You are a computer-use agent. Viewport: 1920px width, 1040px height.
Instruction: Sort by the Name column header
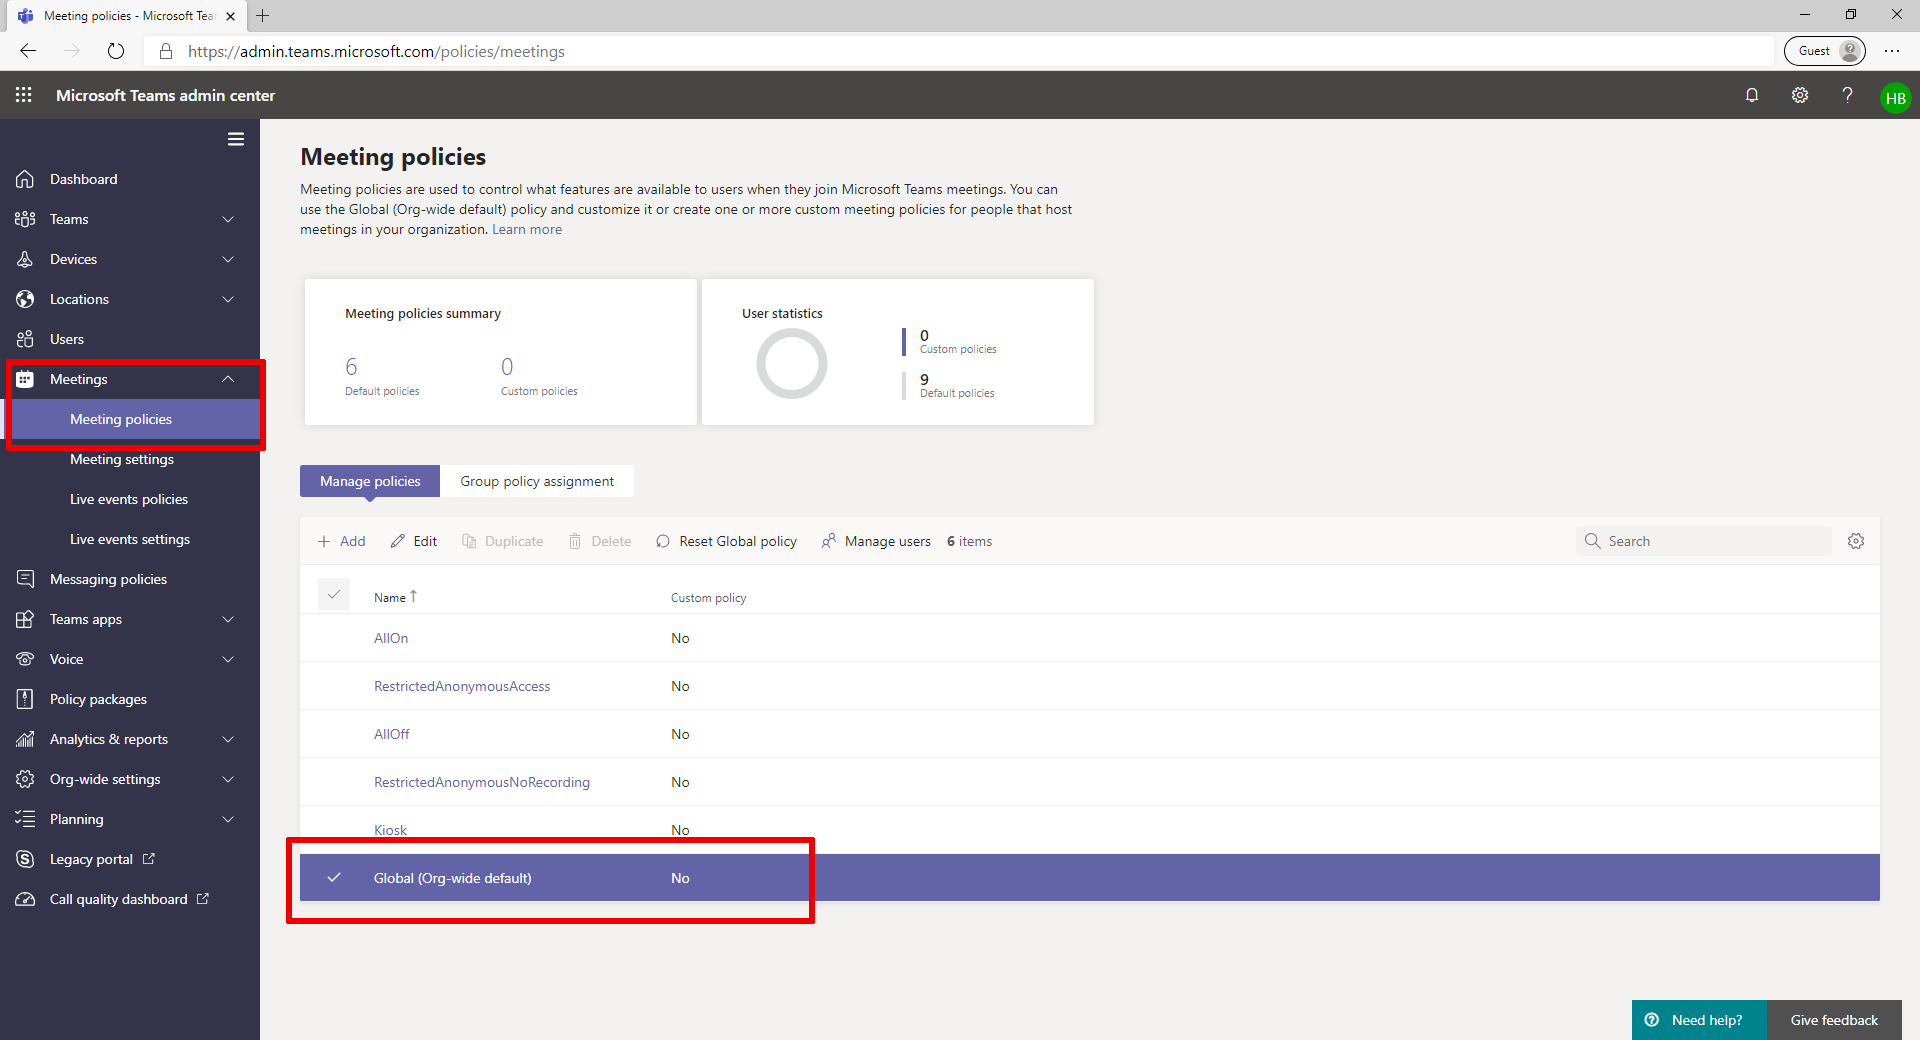click(x=395, y=597)
